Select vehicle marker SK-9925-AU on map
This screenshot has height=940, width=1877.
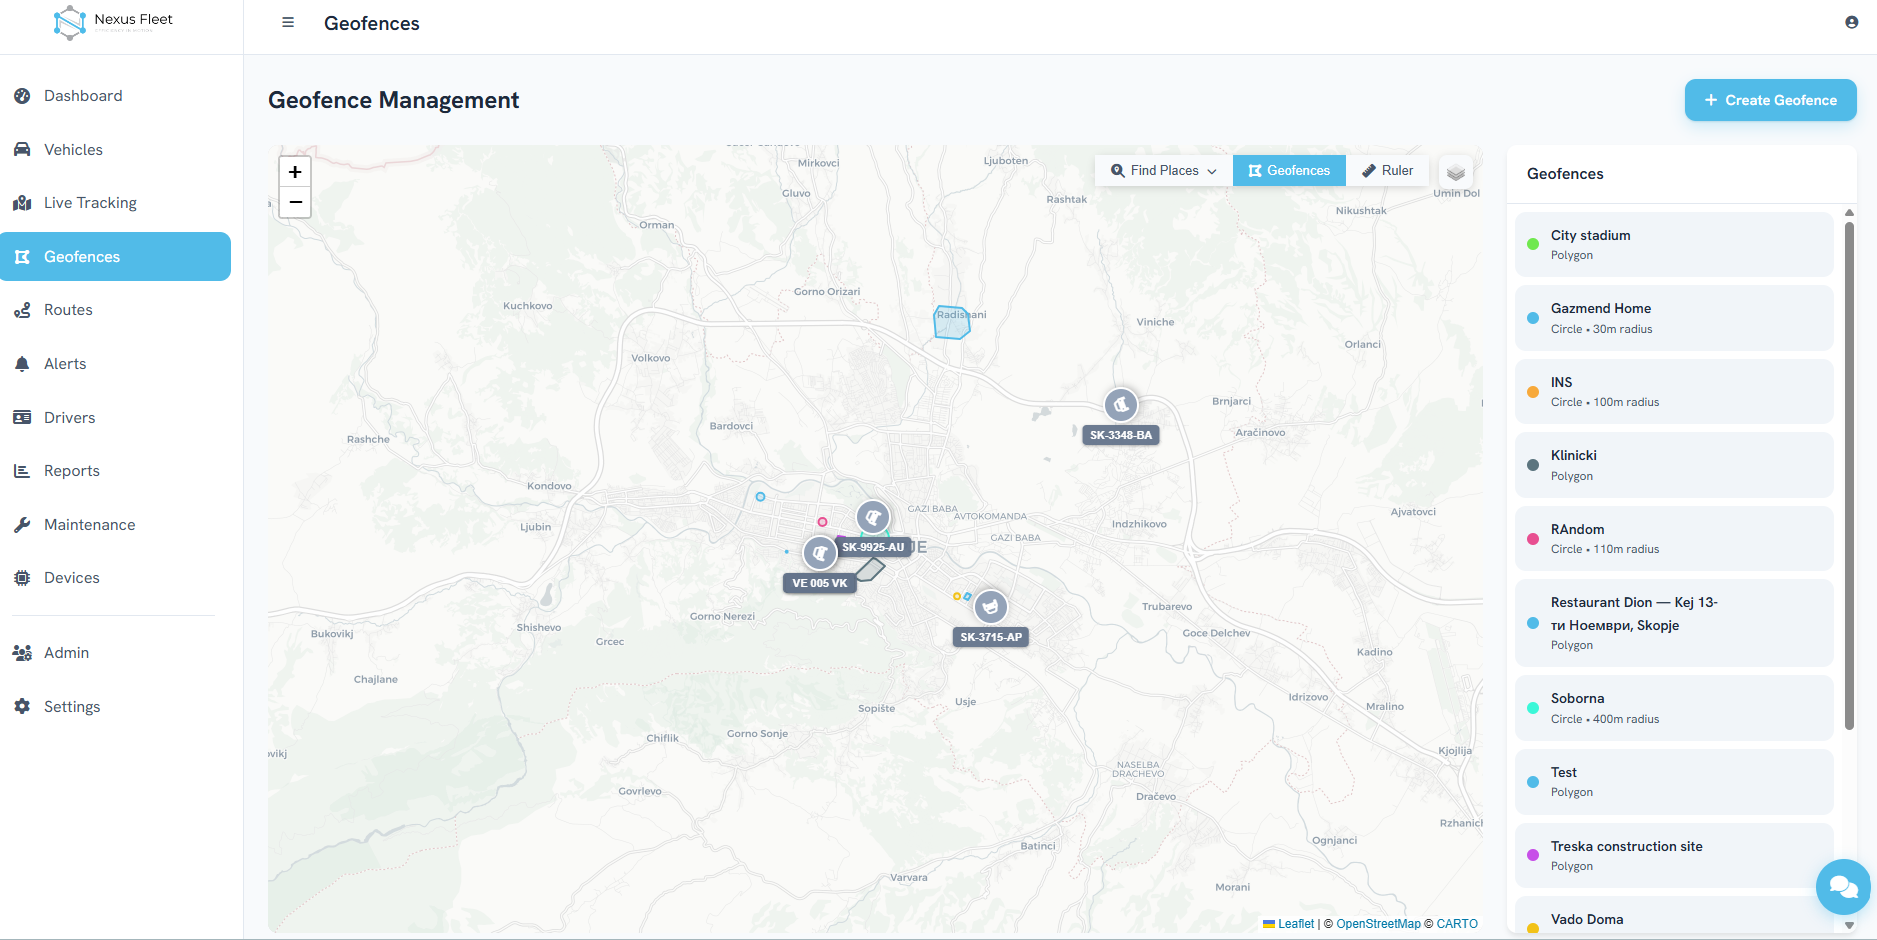873,517
